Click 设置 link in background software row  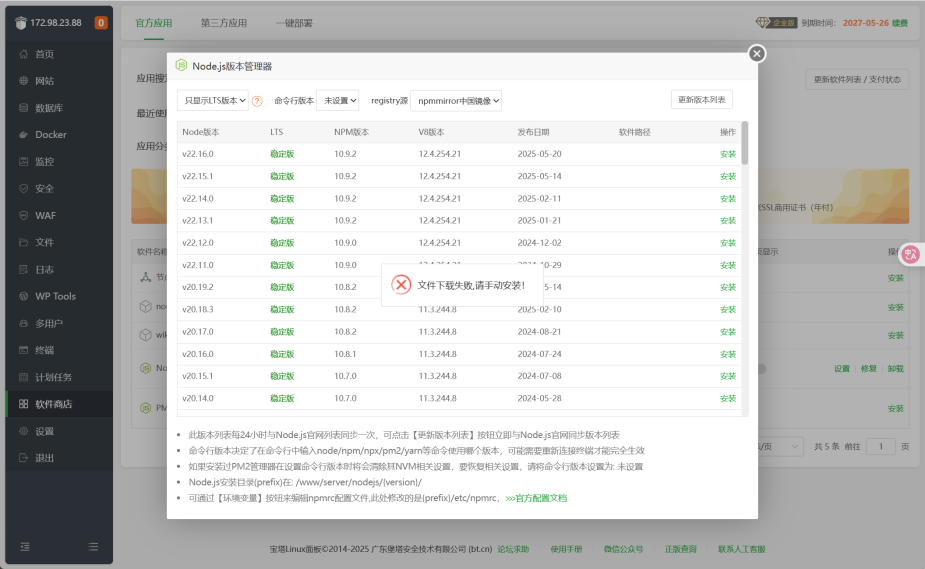(842, 369)
